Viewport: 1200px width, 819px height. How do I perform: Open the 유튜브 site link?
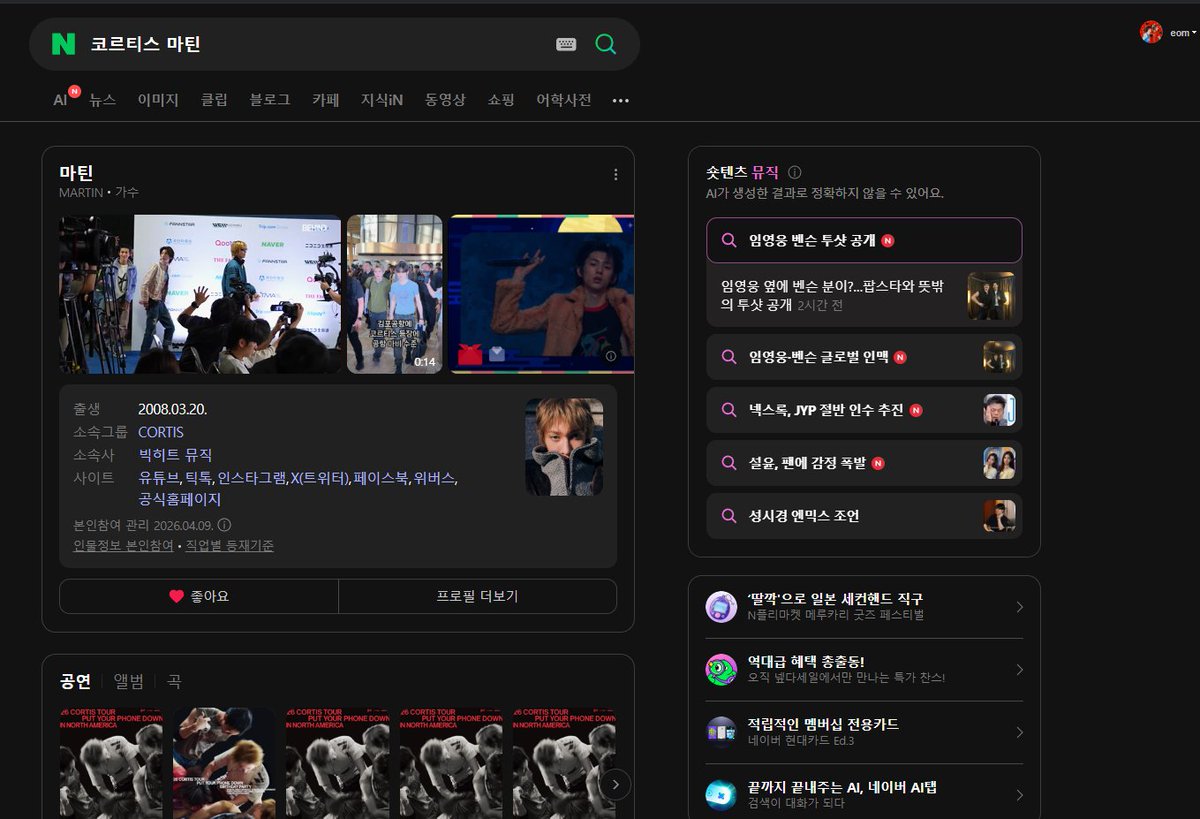(158, 477)
